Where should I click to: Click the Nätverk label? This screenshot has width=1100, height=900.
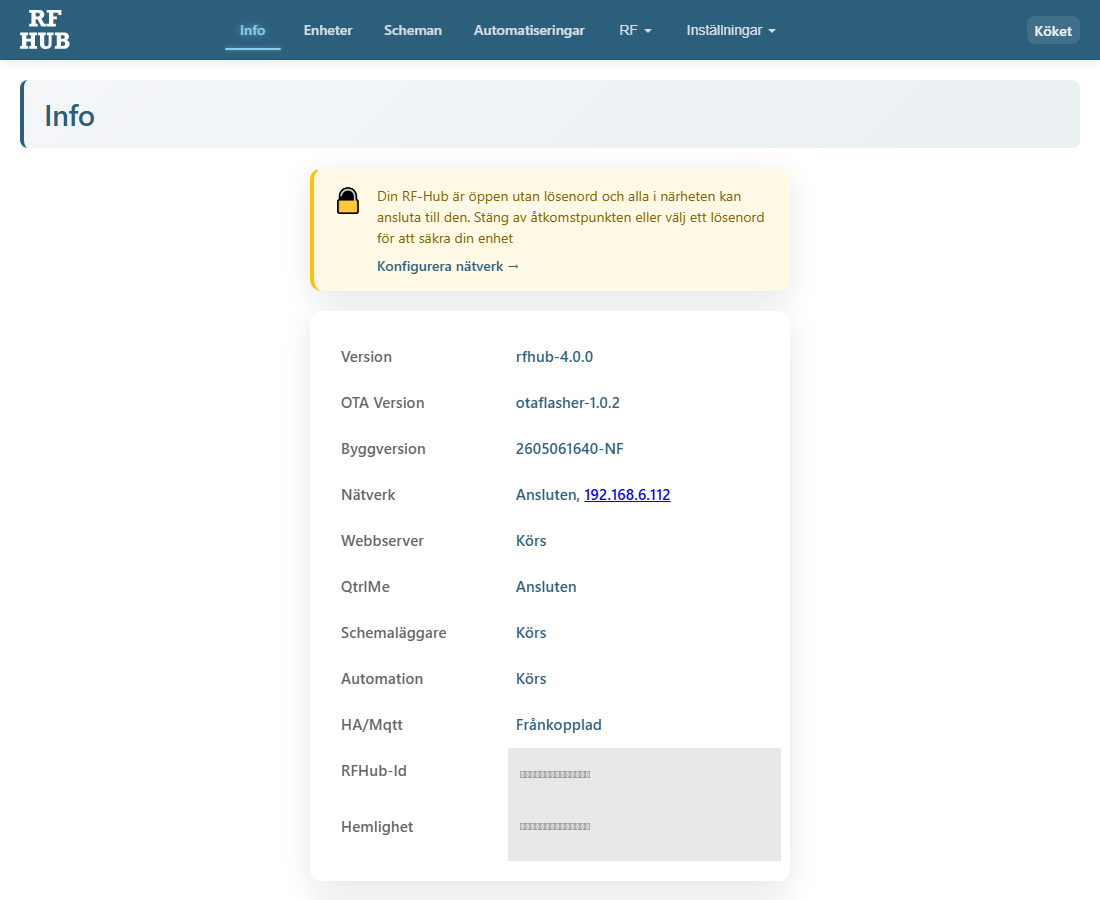coord(368,495)
